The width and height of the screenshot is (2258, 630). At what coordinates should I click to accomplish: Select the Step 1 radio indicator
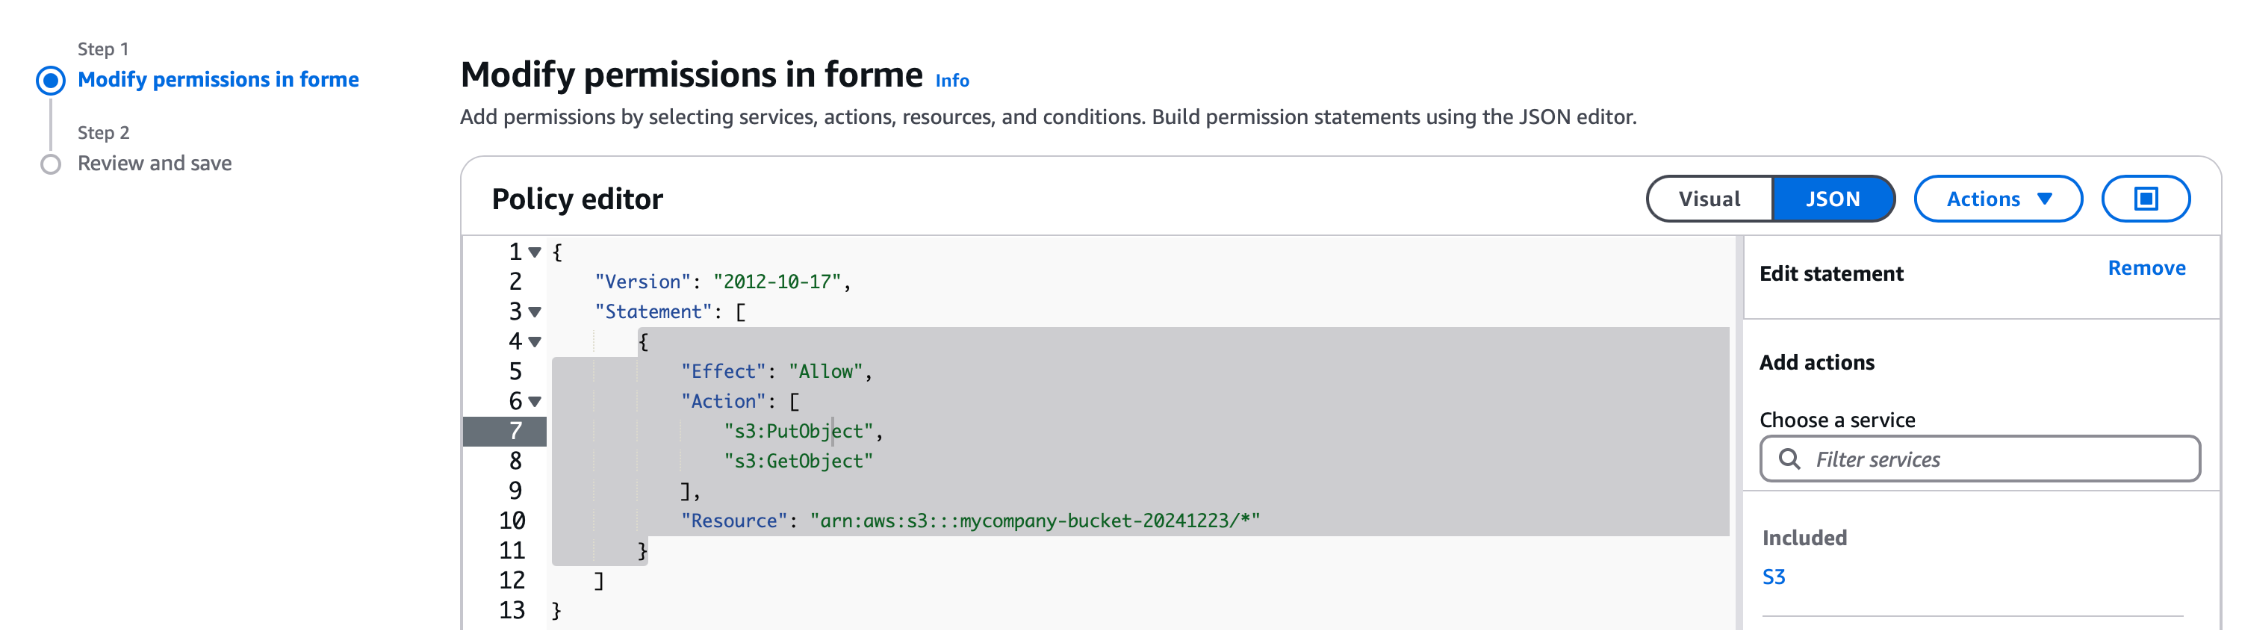(51, 80)
